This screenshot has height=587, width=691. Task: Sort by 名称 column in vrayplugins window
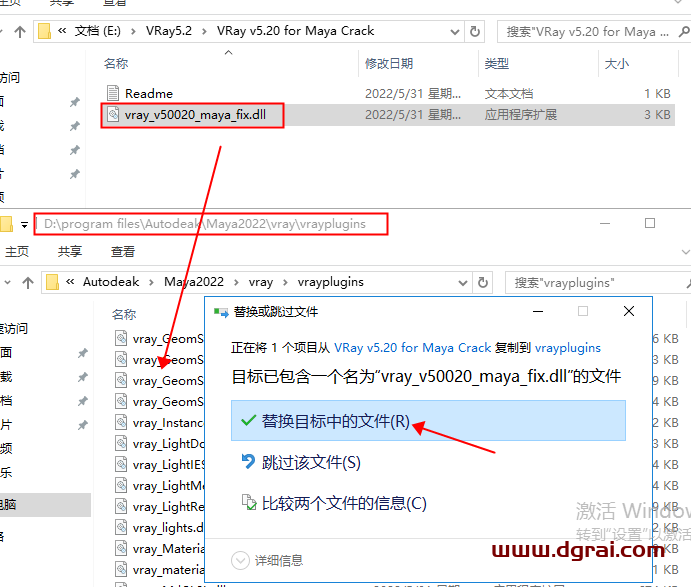(x=124, y=314)
